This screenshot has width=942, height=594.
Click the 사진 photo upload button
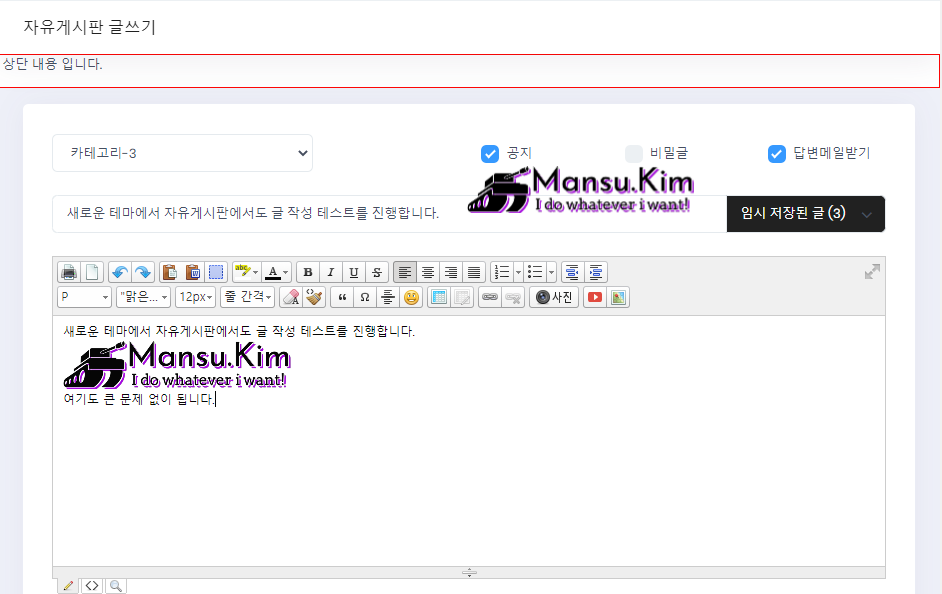tap(554, 297)
